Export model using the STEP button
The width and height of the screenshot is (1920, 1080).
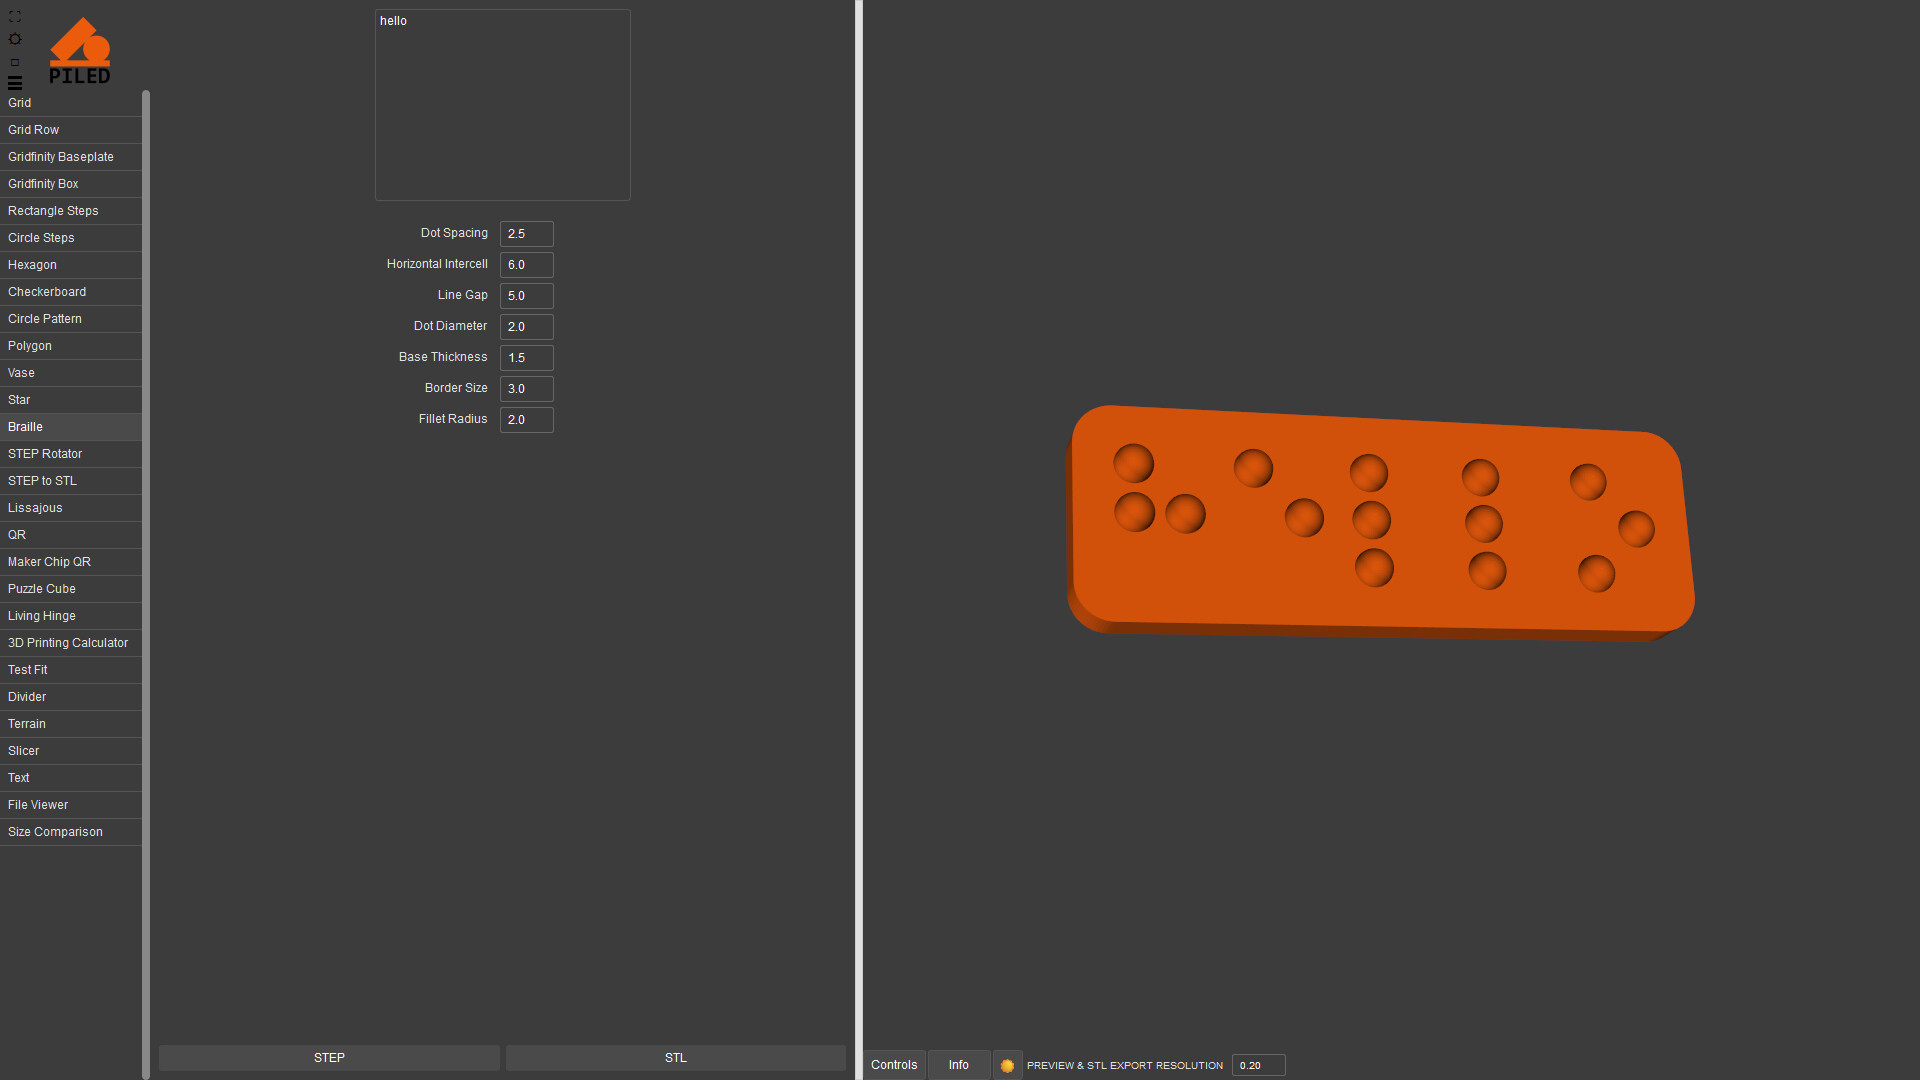tap(329, 1058)
